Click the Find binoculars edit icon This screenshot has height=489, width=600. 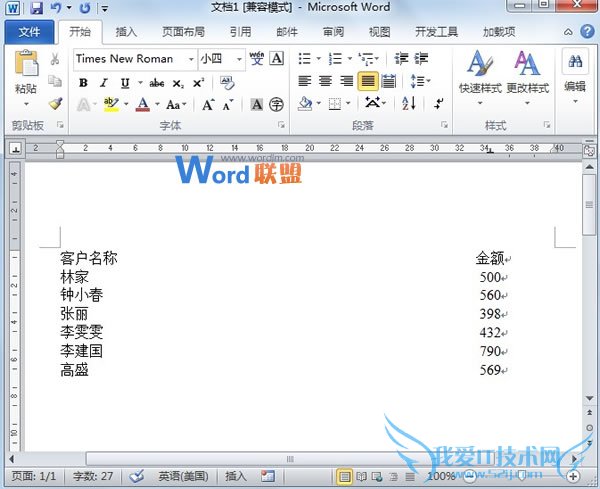(x=575, y=61)
